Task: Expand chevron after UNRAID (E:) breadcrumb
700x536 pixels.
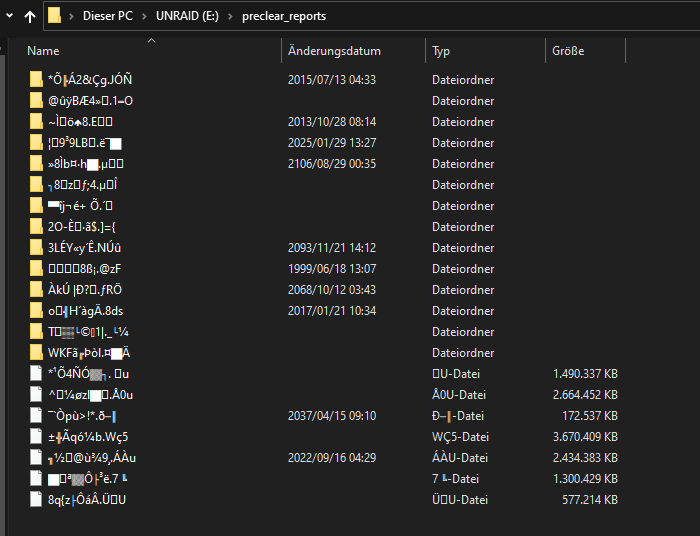Action: [x=230, y=17]
